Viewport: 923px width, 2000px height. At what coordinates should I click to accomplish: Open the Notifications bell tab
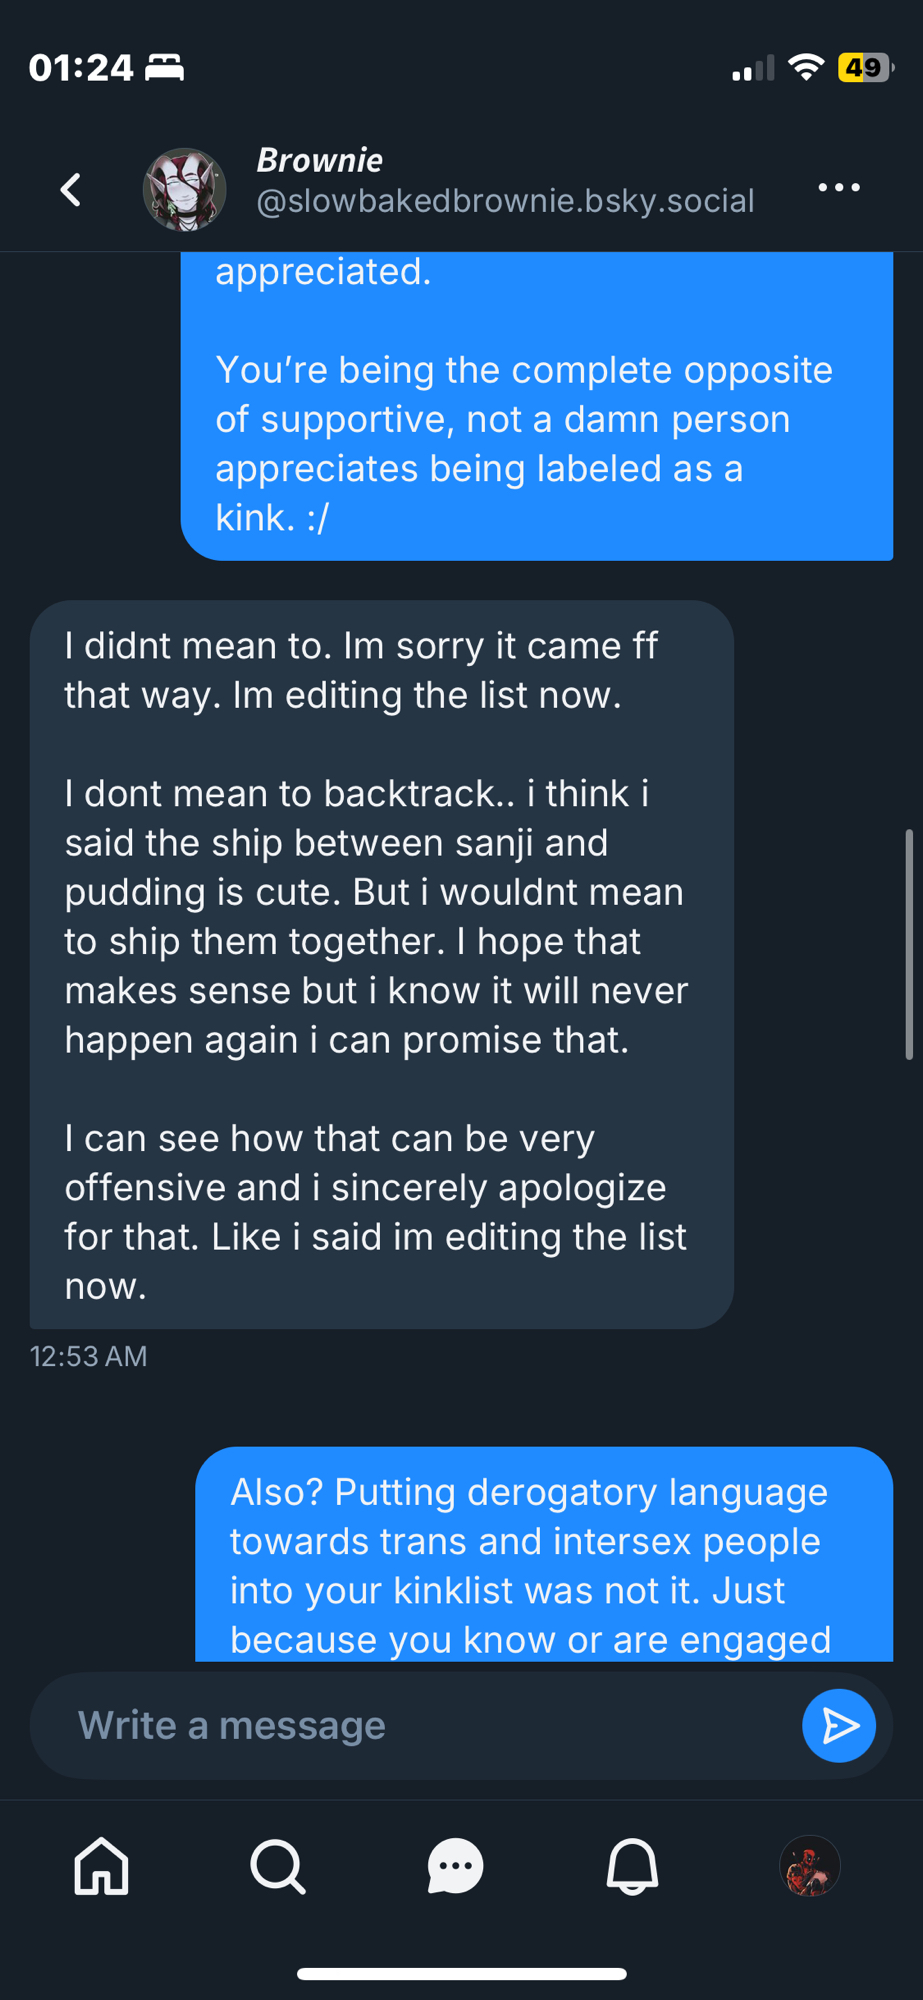tap(632, 1866)
